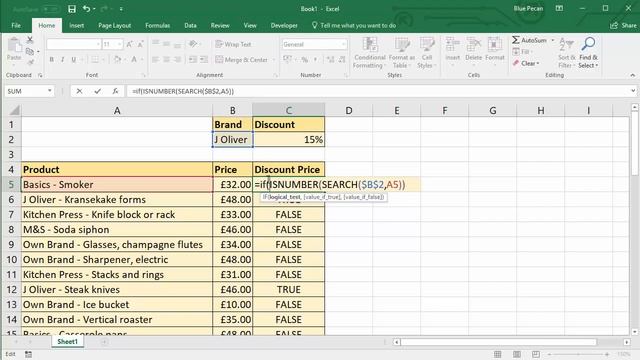Toggle Merge & Center
The image size is (640, 360).
pos(241,60)
